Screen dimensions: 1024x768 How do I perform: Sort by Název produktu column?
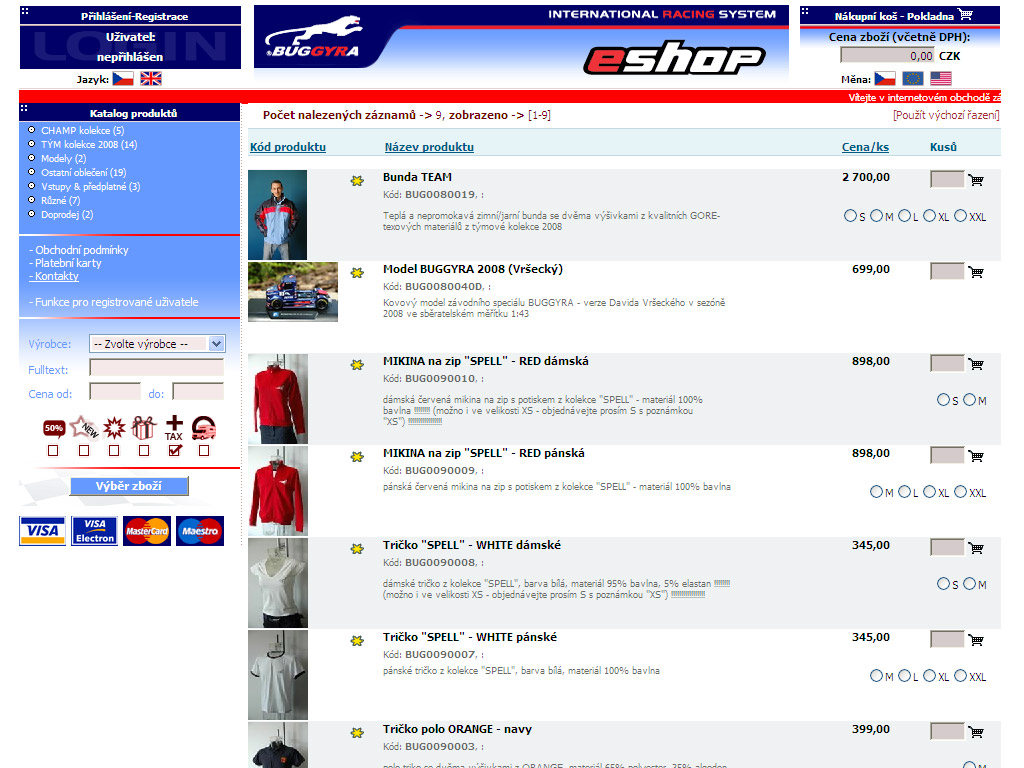click(x=429, y=147)
